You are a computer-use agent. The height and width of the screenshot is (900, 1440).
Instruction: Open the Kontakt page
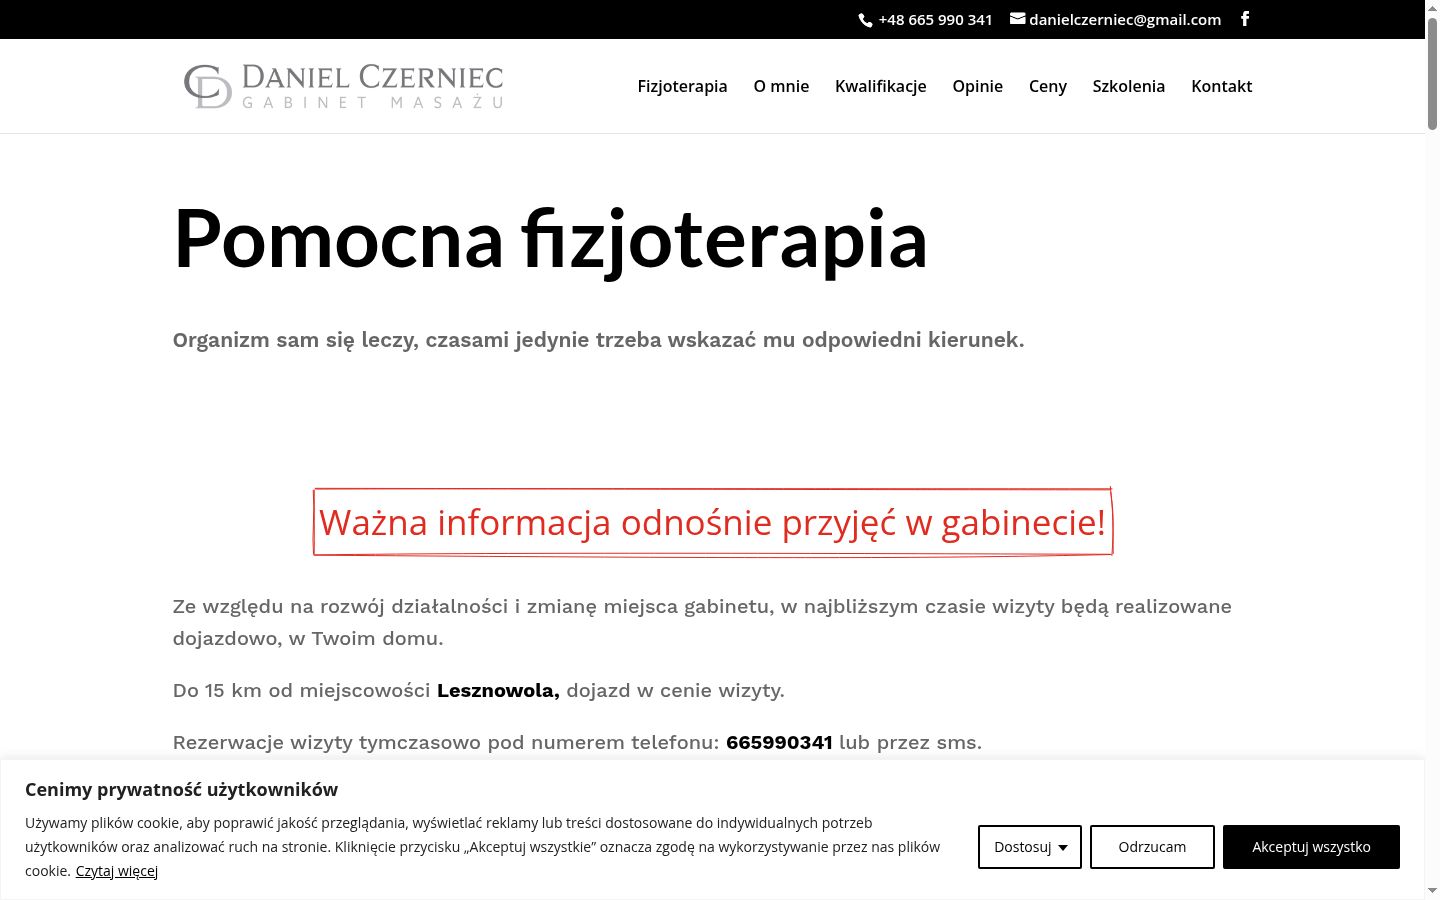pyautogui.click(x=1221, y=86)
